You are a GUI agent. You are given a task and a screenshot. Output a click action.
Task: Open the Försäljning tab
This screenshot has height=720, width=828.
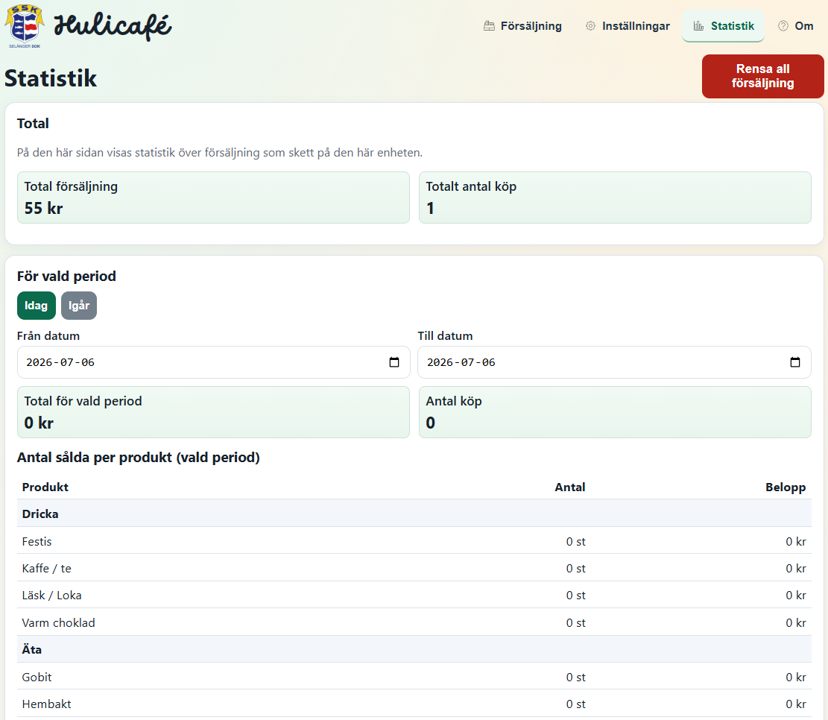click(523, 26)
